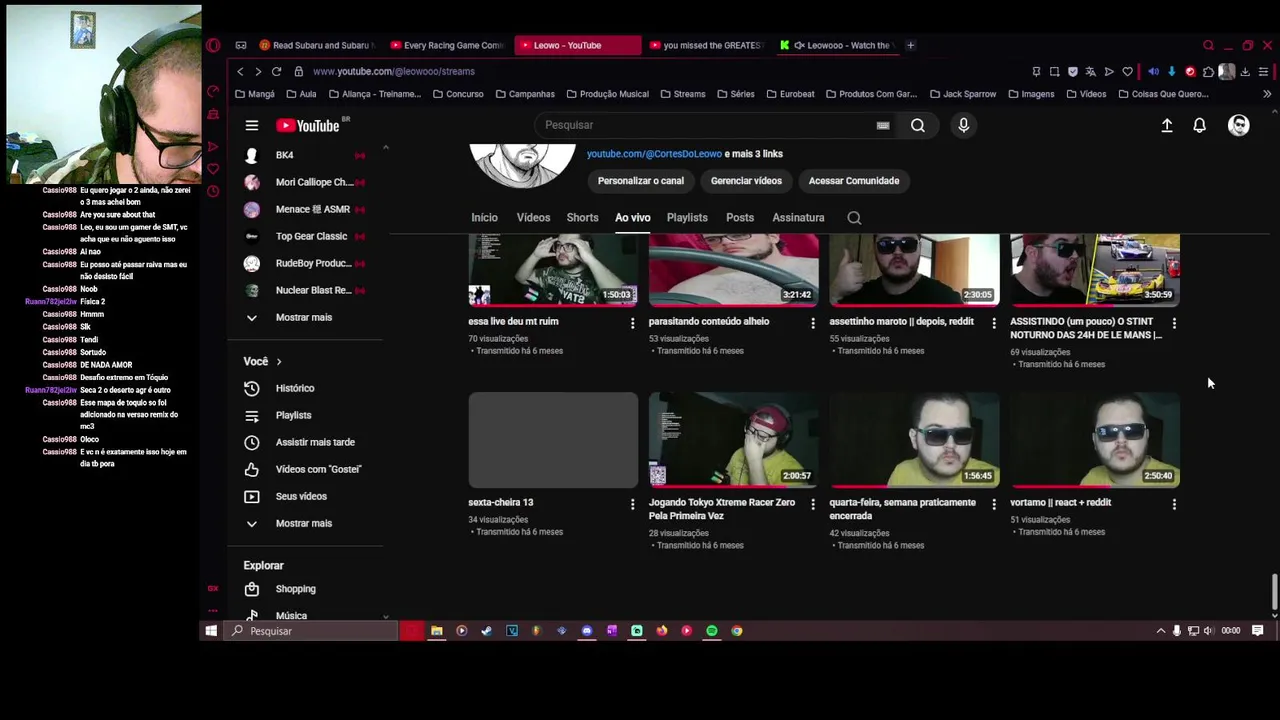Mute the Kick tab audio icon
The height and width of the screenshot is (720, 1280).
point(798,45)
